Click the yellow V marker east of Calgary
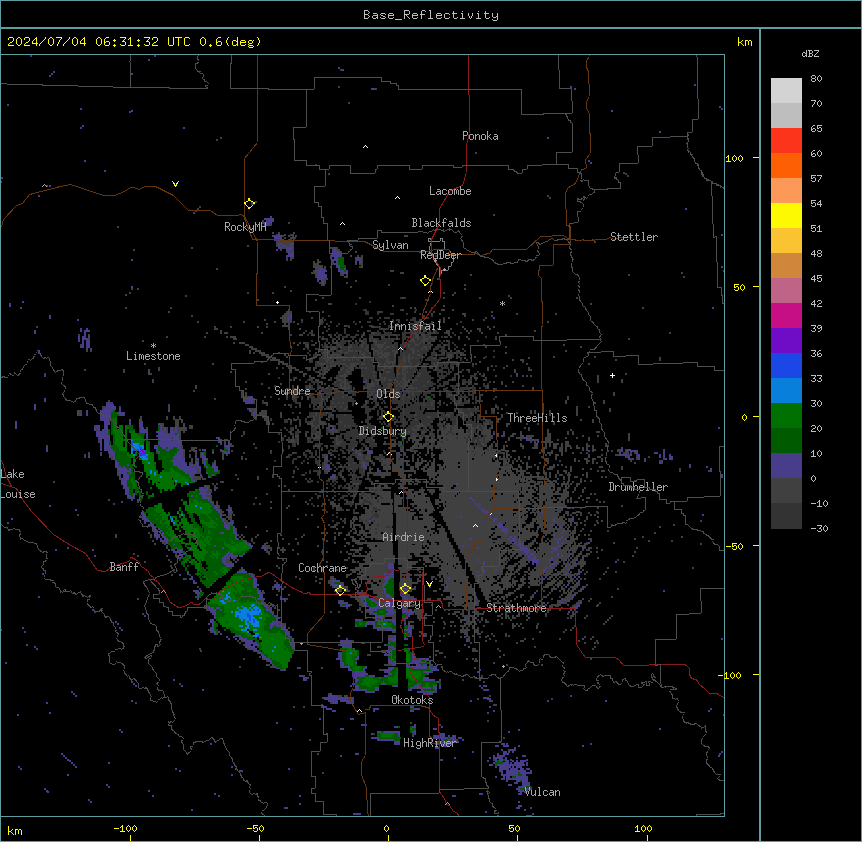This screenshot has width=862, height=842. pos(429,584)
